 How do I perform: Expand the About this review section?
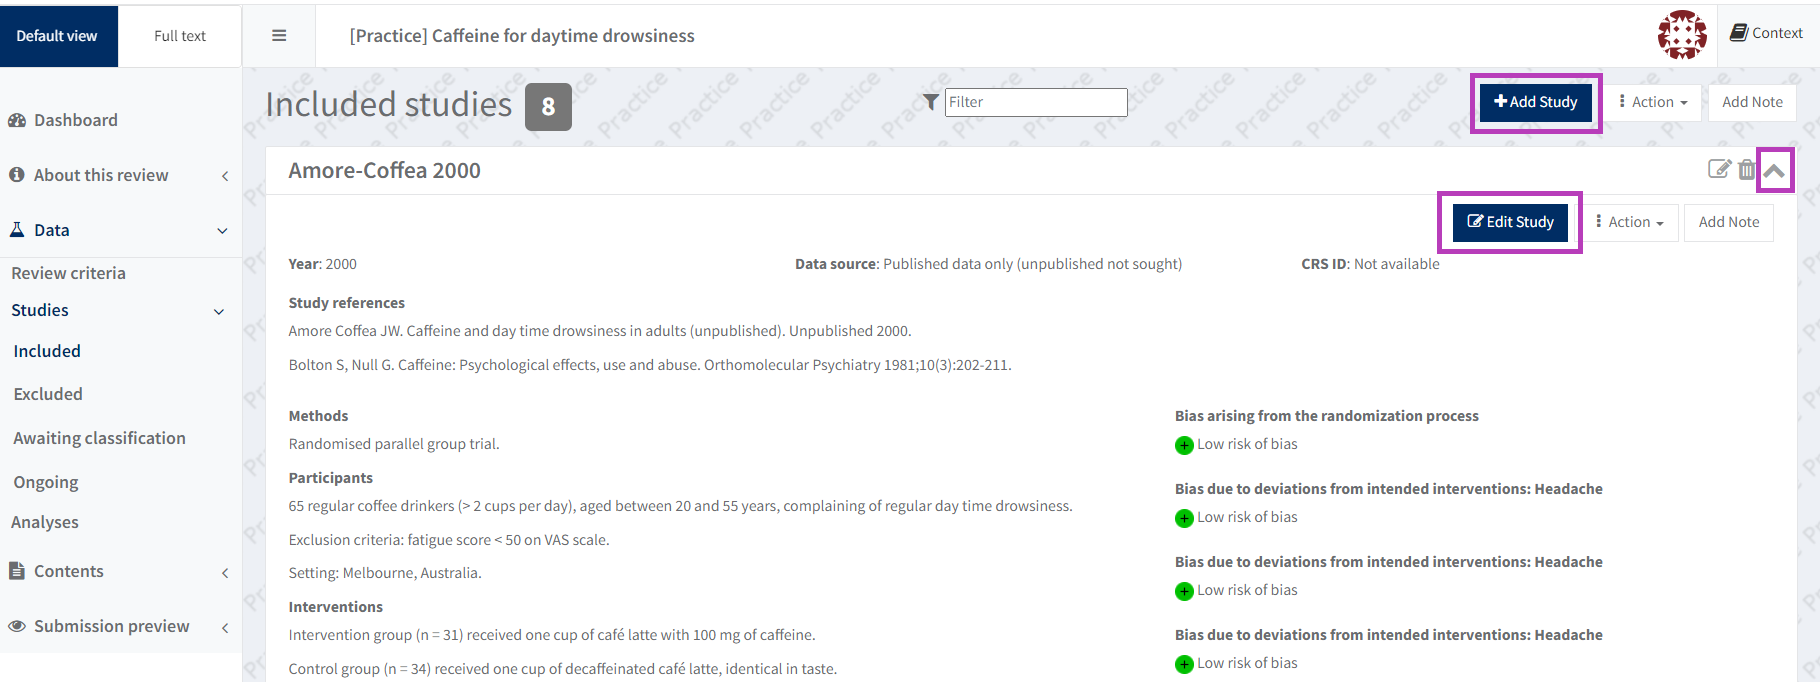pyautogui.click(x=225, y=176)
